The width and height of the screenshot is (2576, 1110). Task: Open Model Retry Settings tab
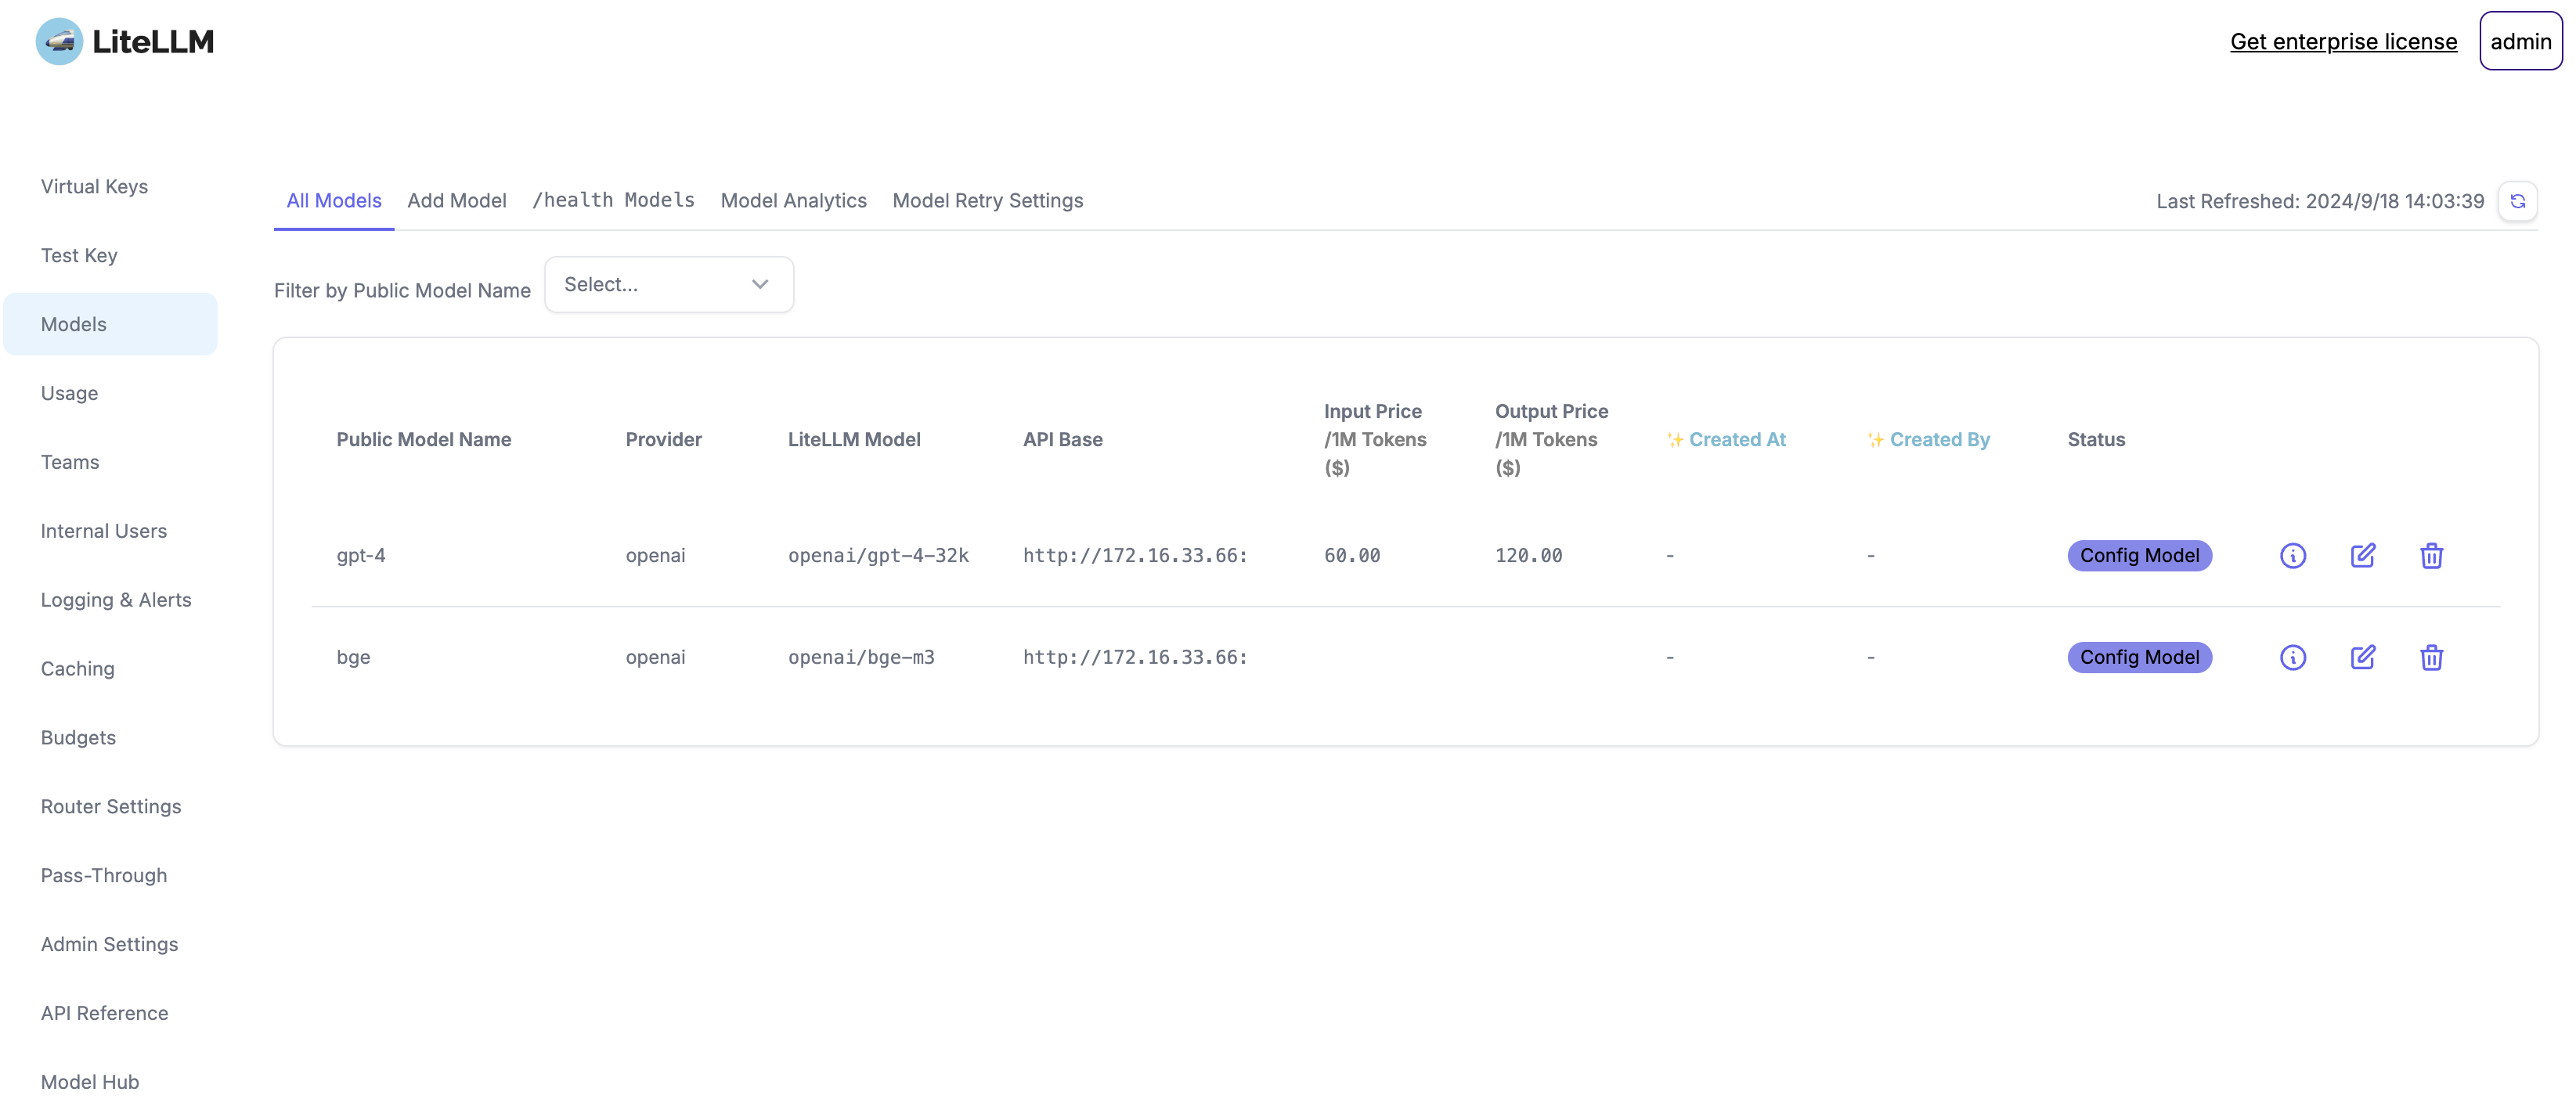[x=987, y=200]
